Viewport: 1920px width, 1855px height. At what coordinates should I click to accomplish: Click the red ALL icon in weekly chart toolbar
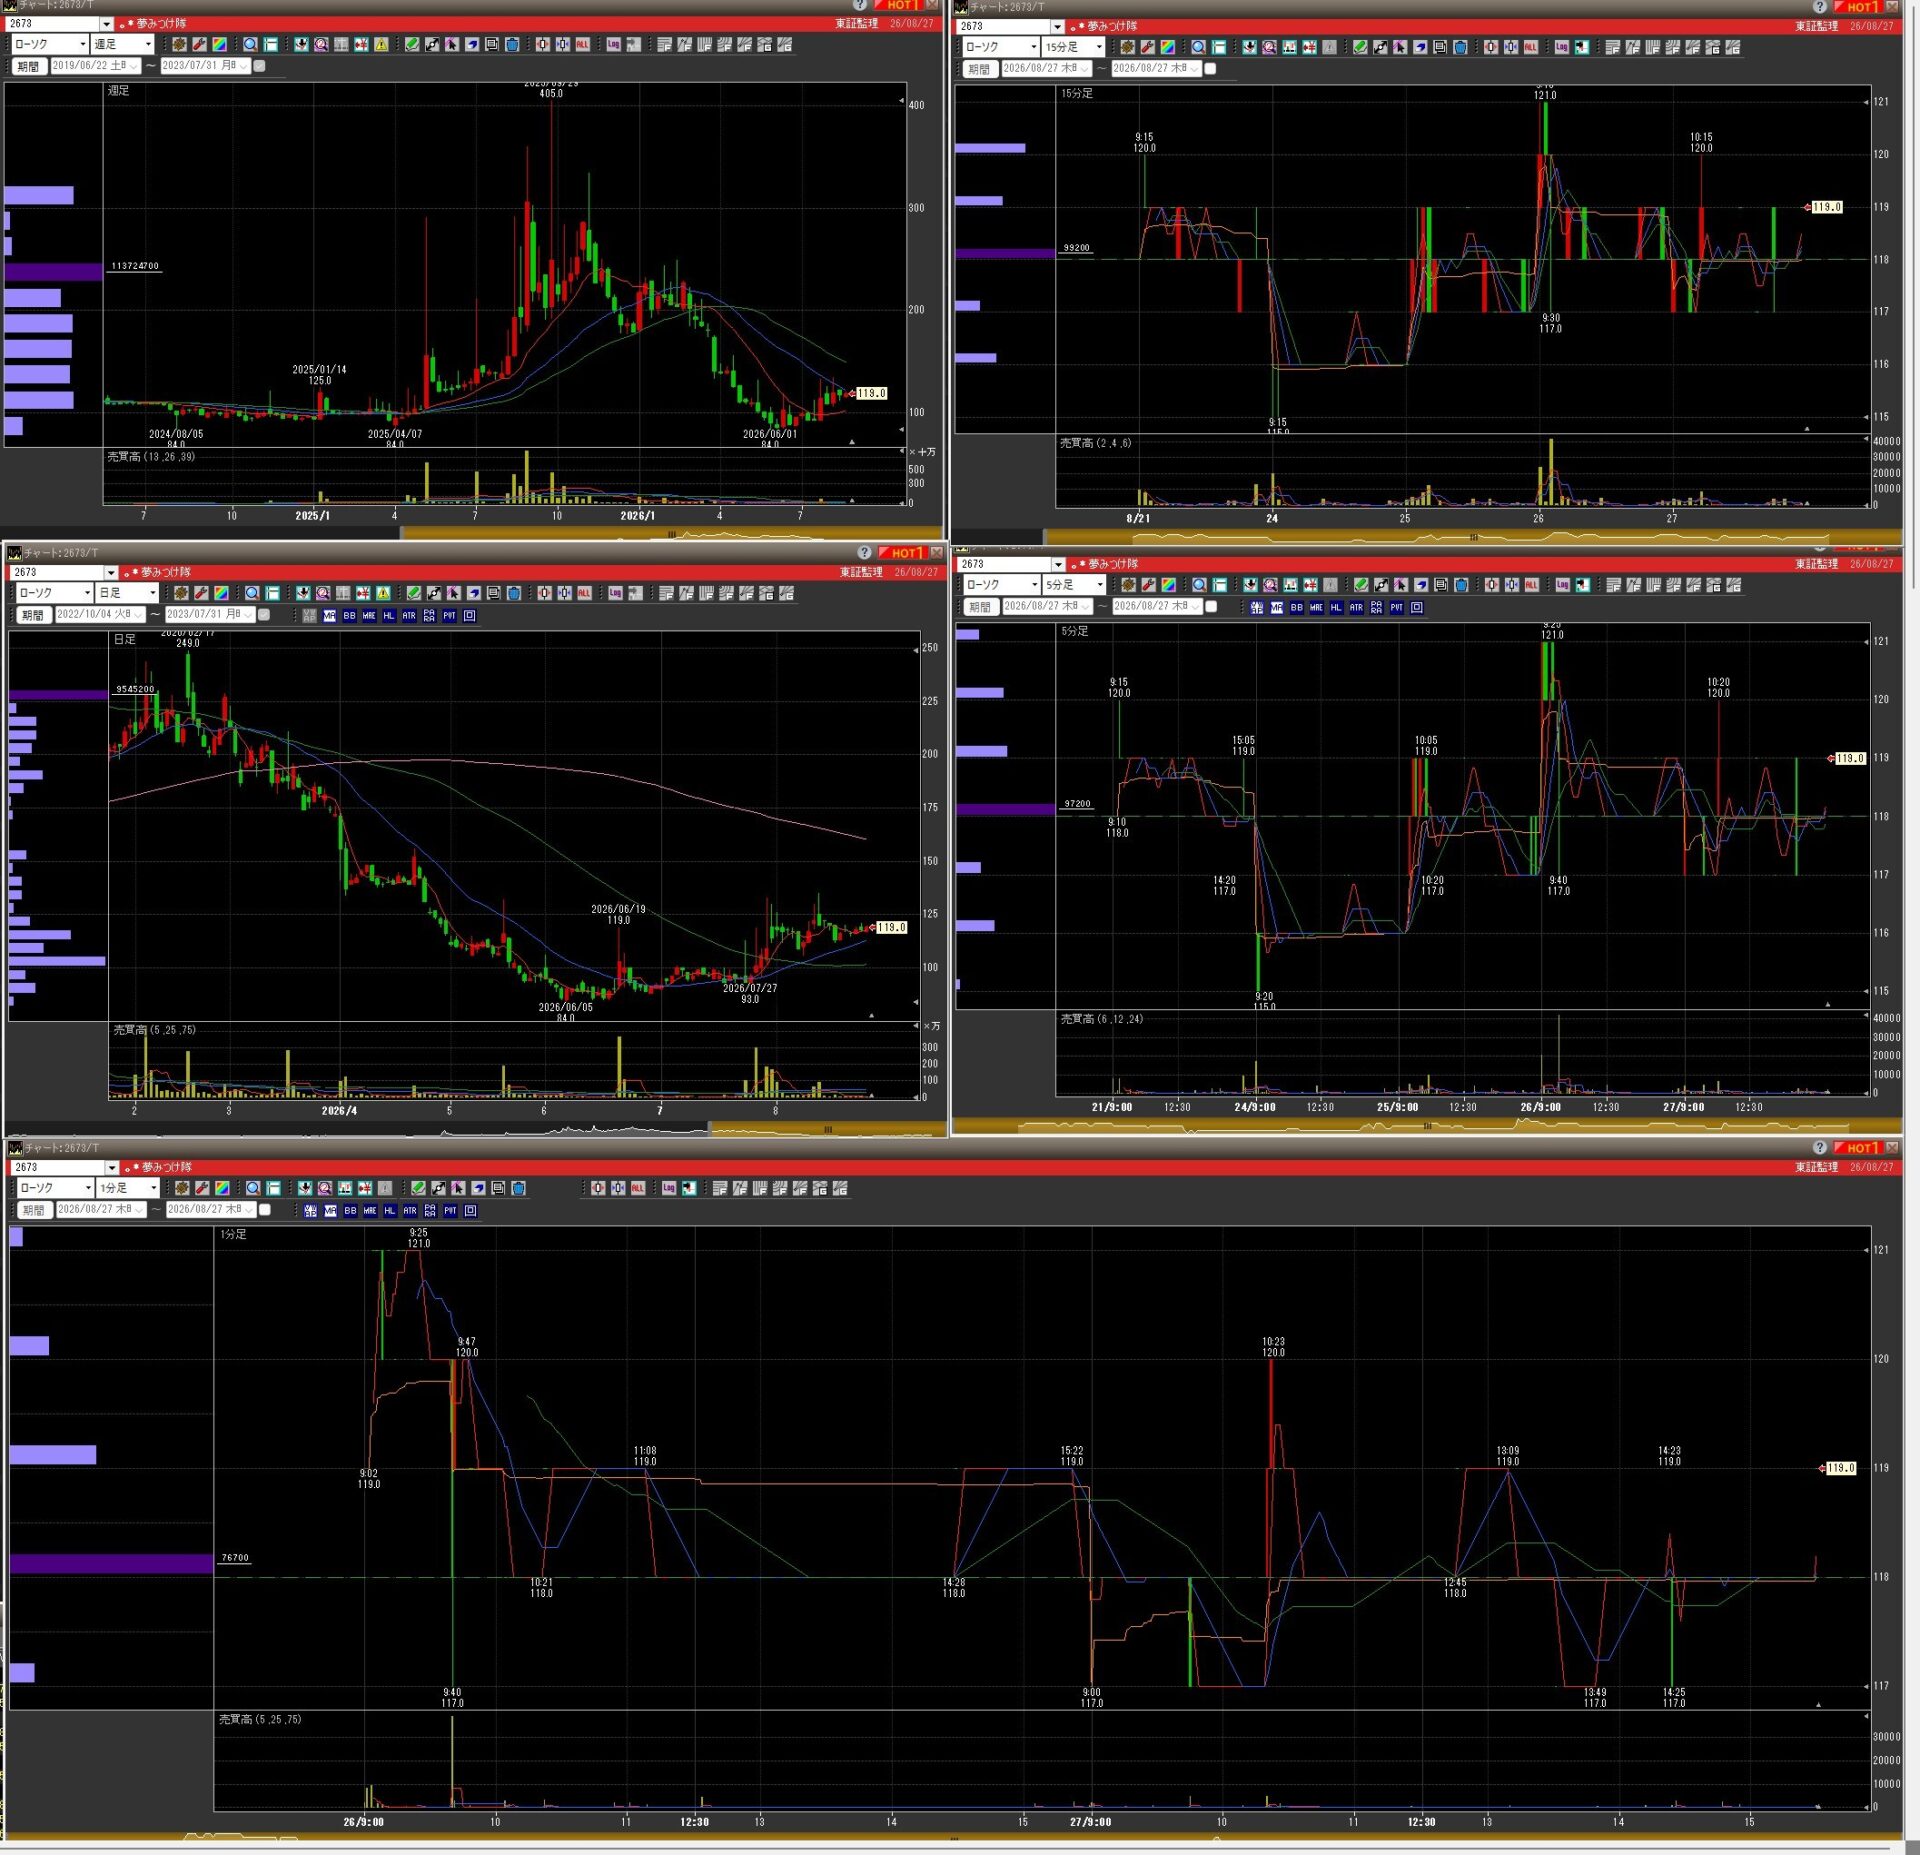(x=582, y=44)
